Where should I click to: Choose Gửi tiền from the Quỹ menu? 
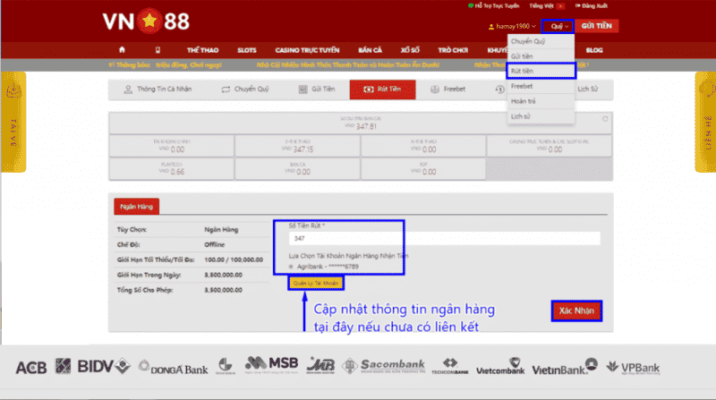point(541,56)
